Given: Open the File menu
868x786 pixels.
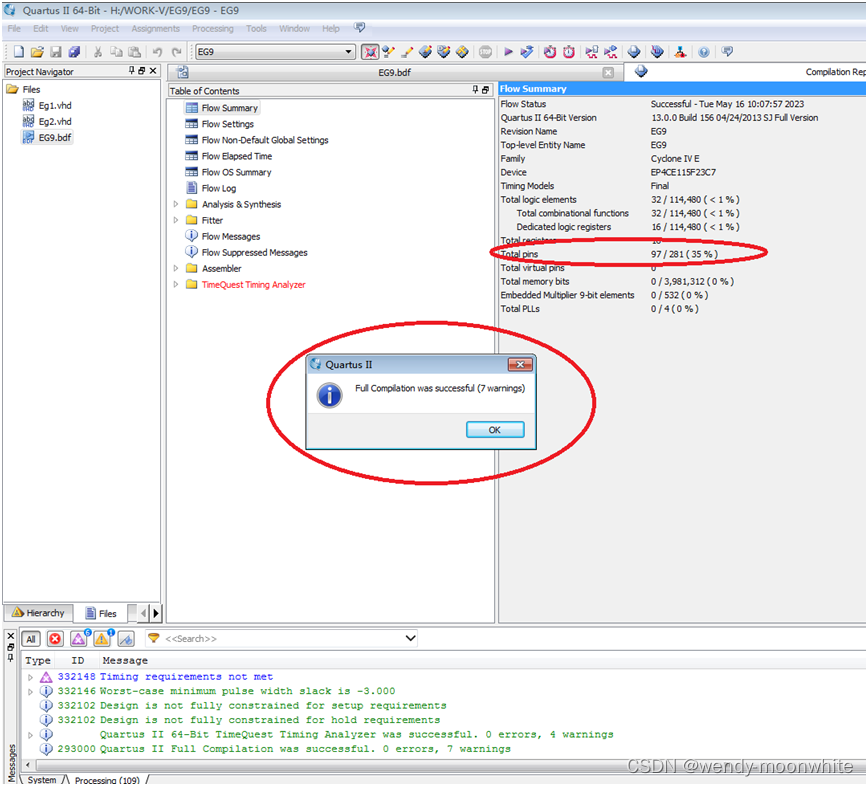Looking at the screenshot, I should click(14, 28).
